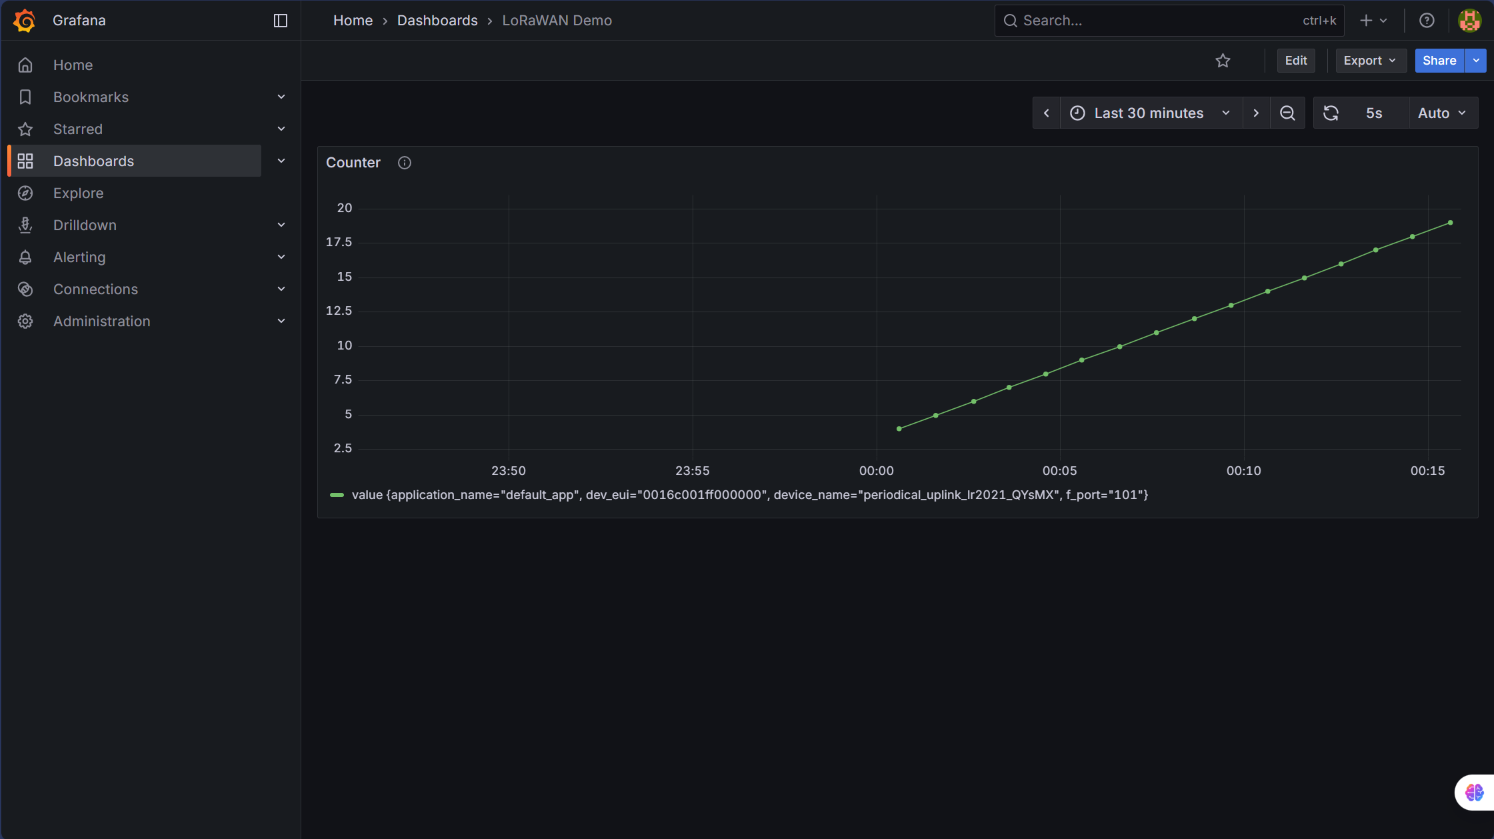Click the Administration gear icon
The image size is (1494, 839).
point(26,321)
